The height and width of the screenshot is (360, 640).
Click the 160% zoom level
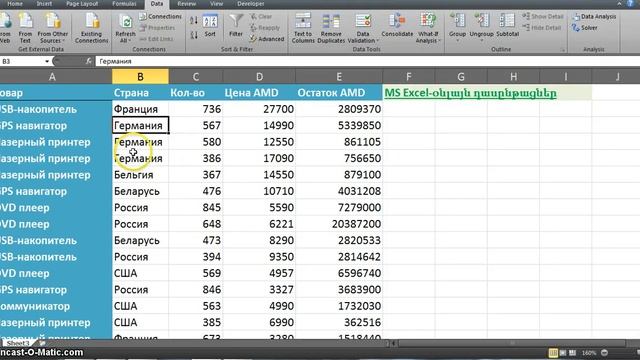tap(589, 353)
